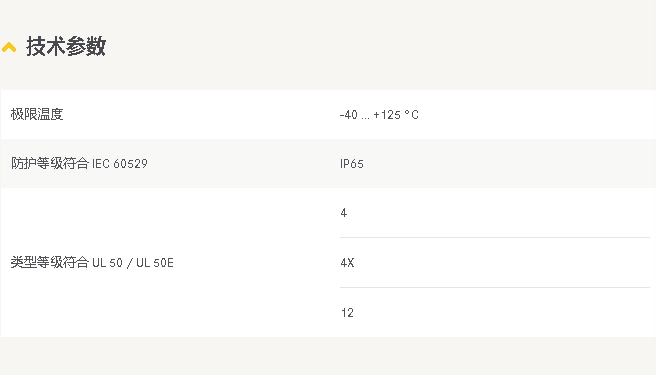This screenshot has width=656, height=375.
Task: Select the 类型等级符合 UL 50 / UL 50E label
Action: (x=92, y=262)
